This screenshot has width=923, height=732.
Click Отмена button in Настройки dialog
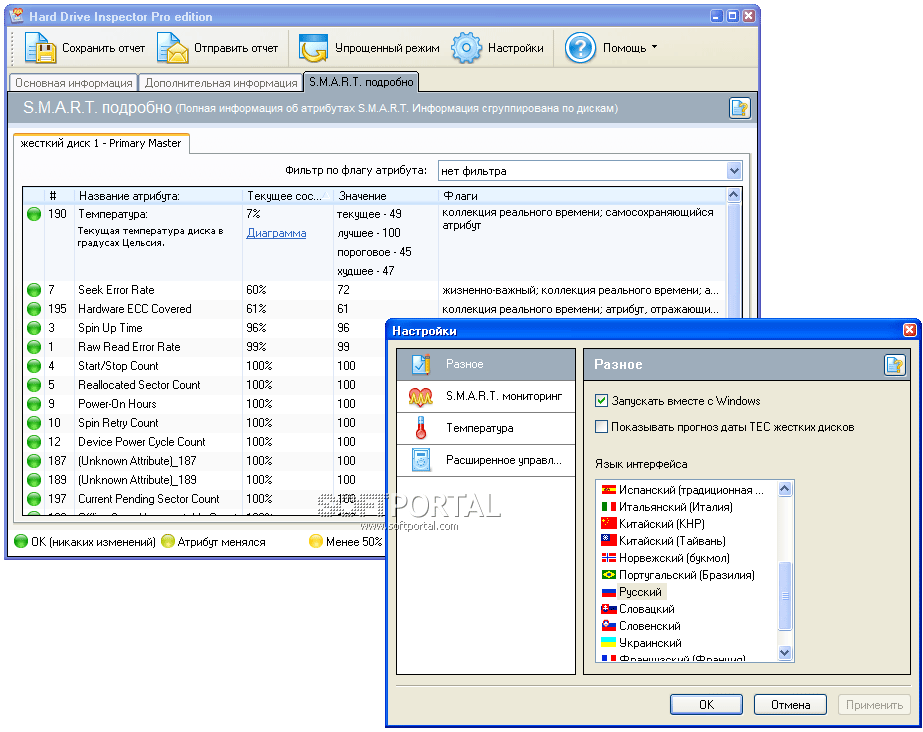(x=790, y=704)
